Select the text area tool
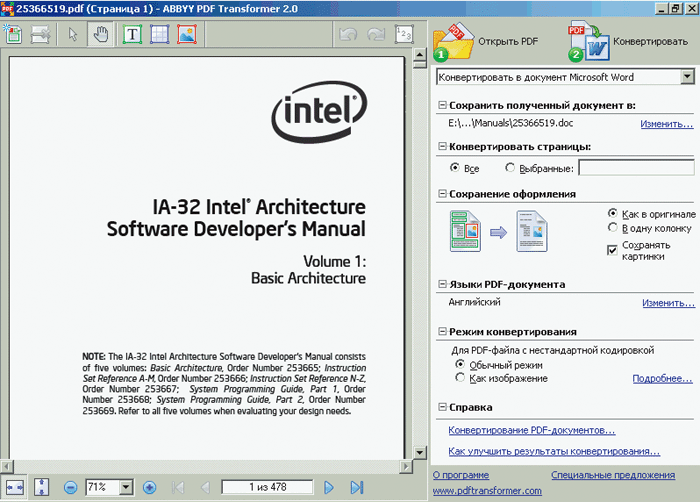The width and height of the screenshot is (700, 502). coord(132,34)
